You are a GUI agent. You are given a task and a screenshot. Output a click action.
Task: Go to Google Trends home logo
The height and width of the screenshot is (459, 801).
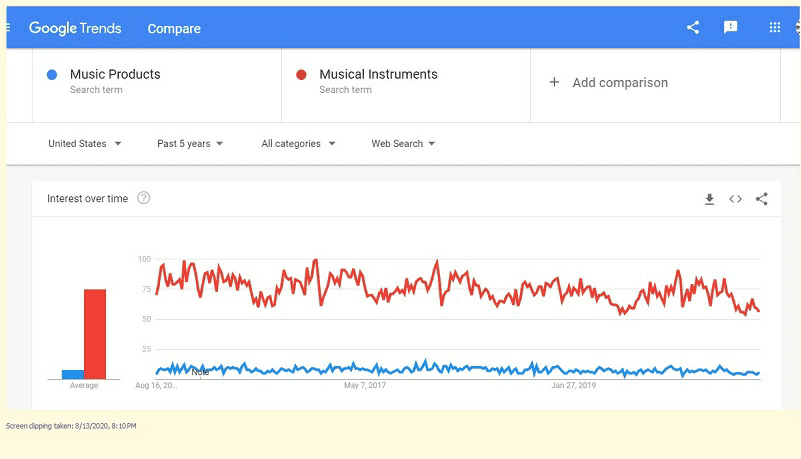pyautogui.click(x=75, y=28)
